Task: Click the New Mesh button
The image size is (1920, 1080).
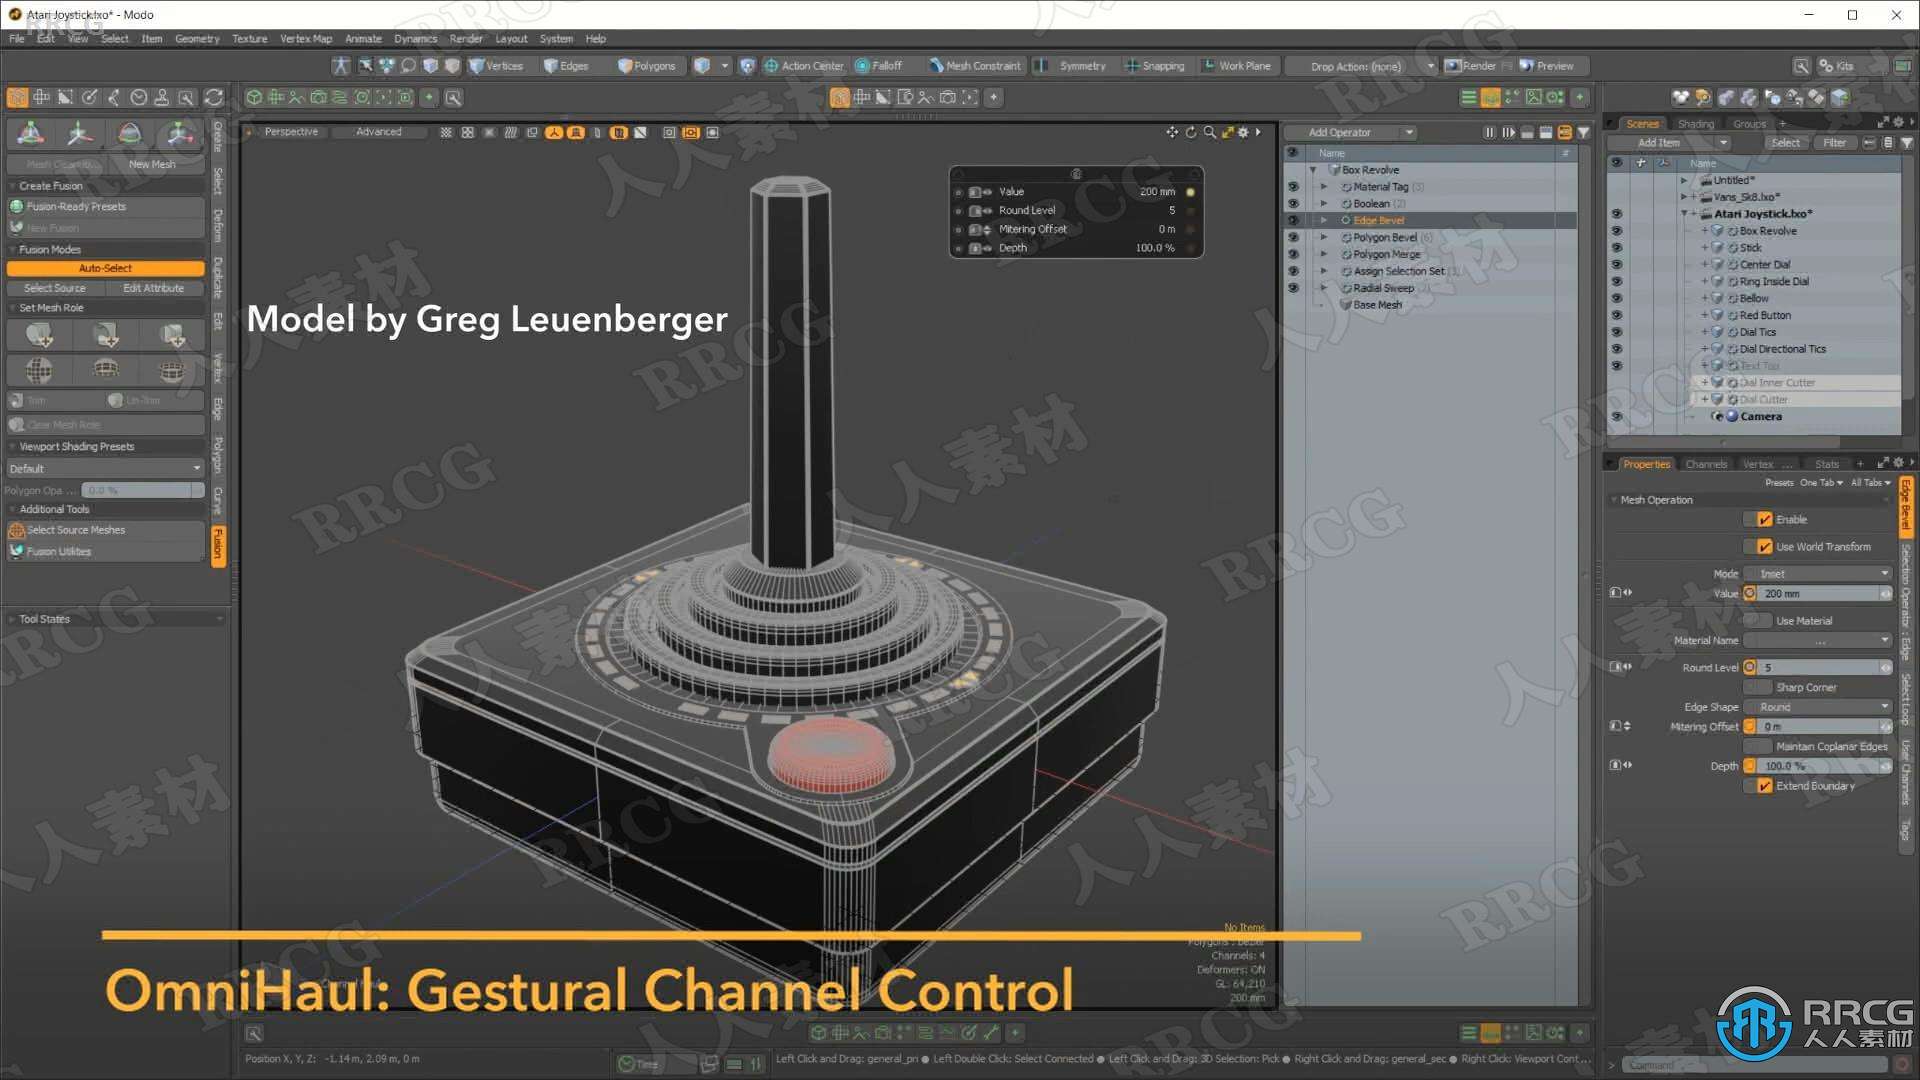Action: 152,164
